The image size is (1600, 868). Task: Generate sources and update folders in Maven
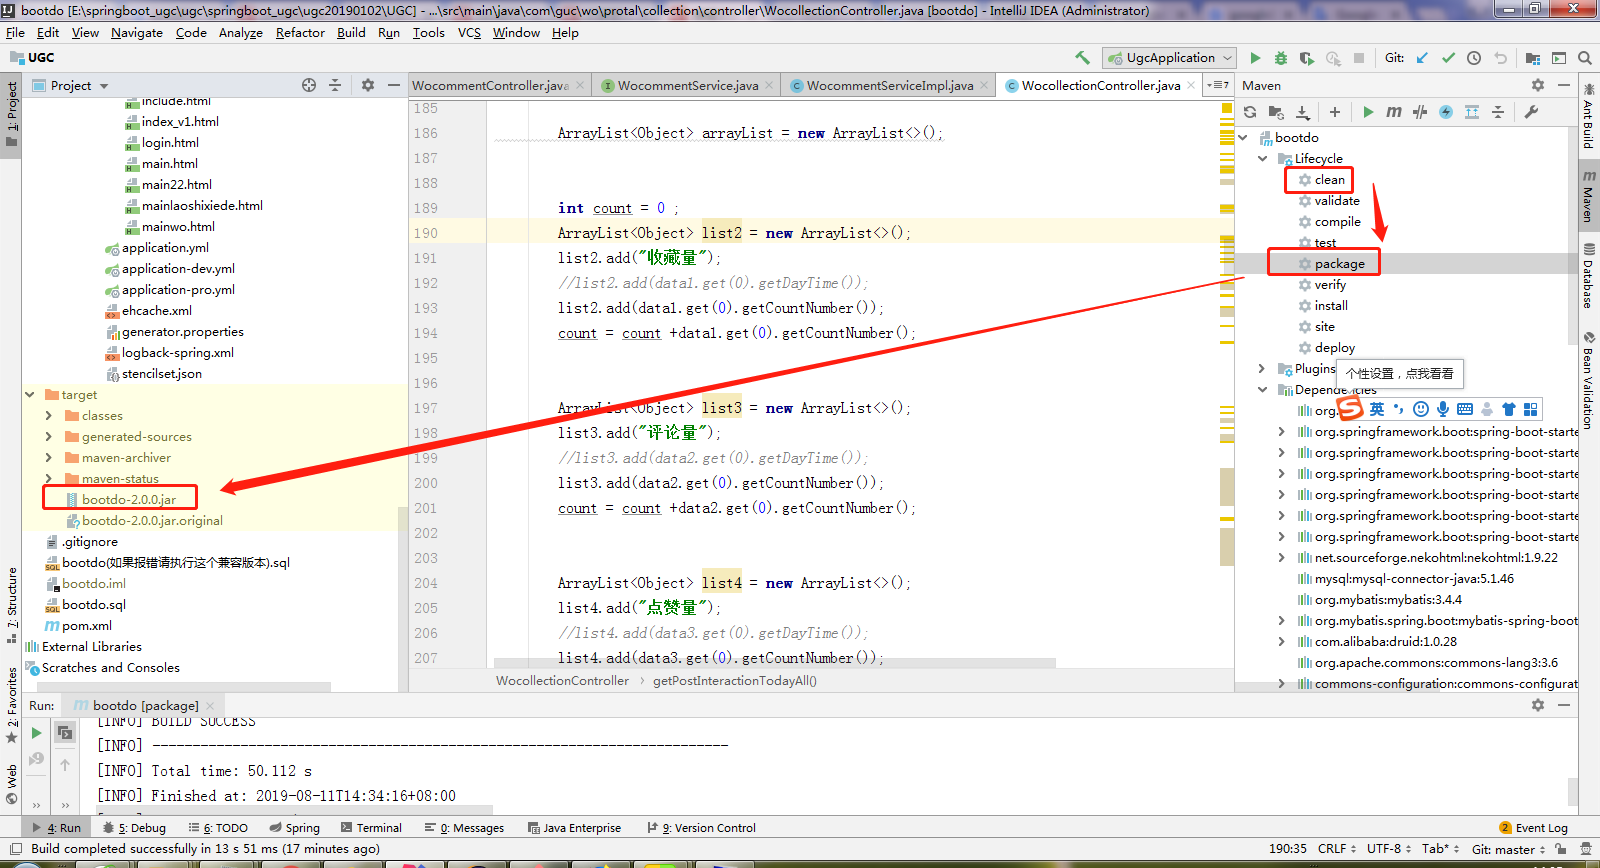point(1276,112)
